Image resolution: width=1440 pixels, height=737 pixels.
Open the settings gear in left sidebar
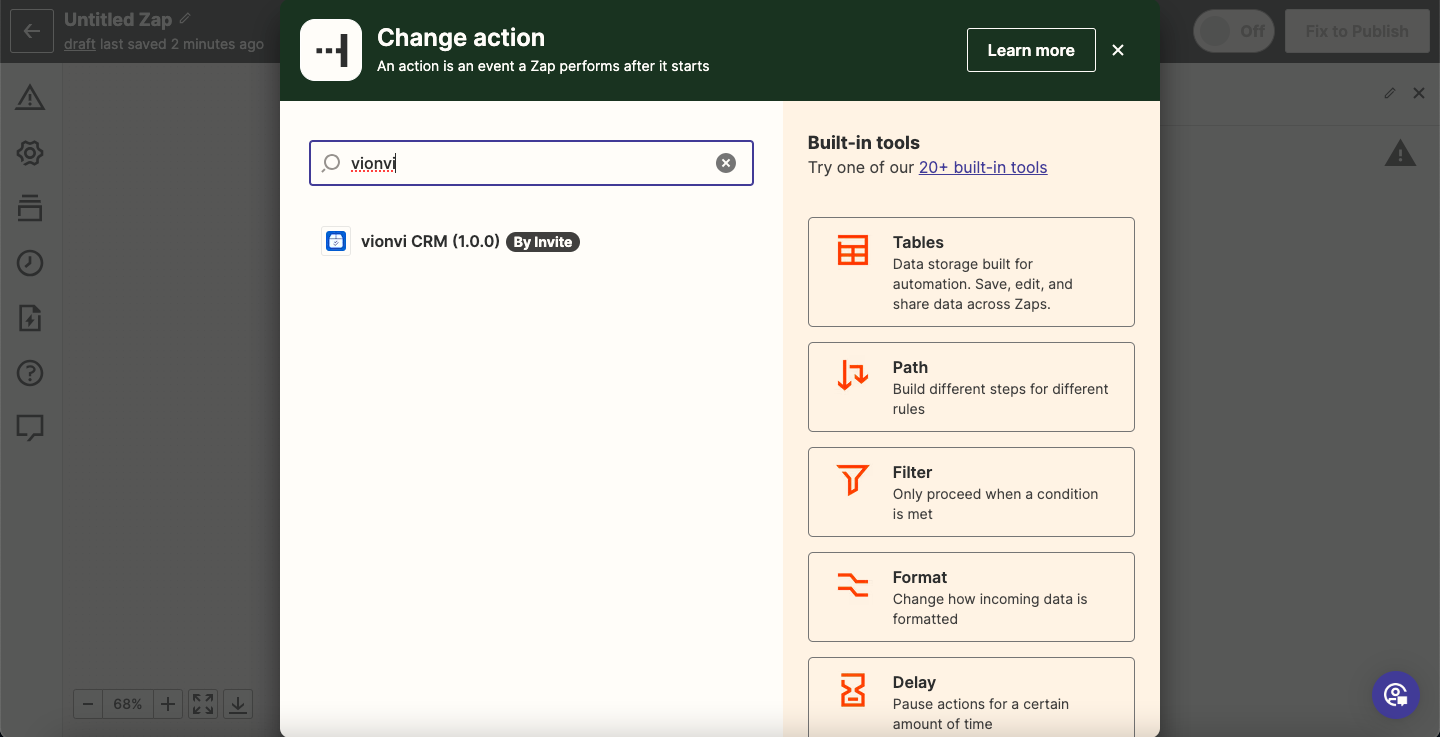(30, 153)
